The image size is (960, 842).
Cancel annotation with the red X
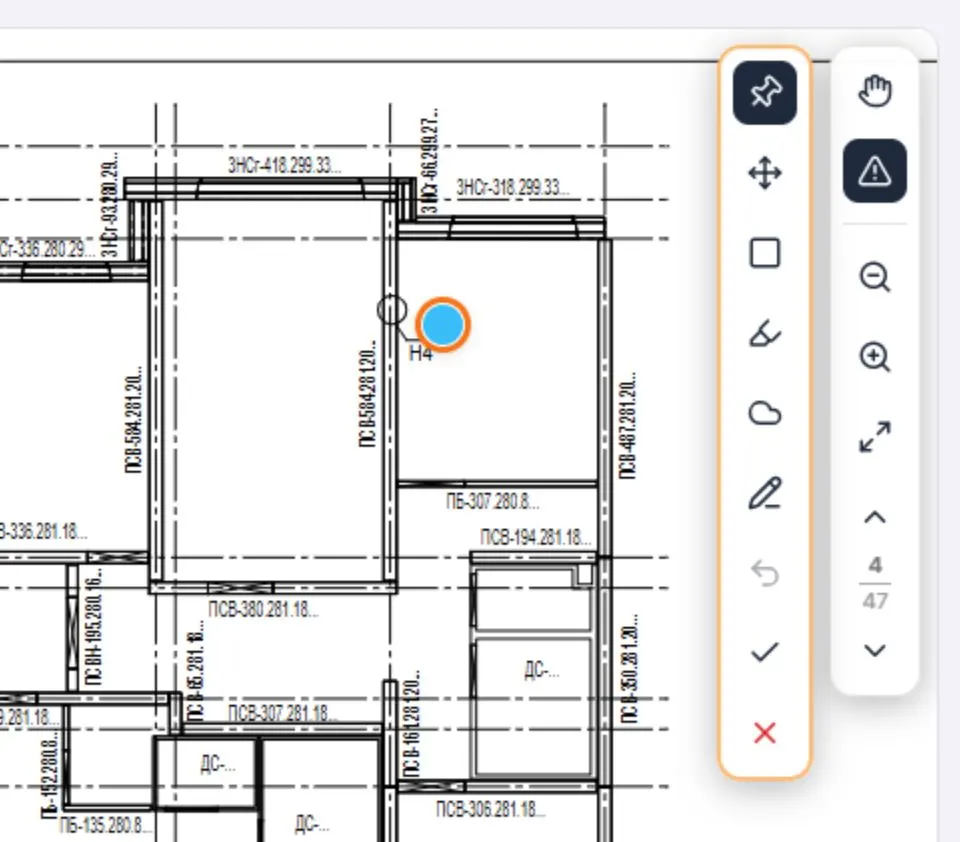765,733
